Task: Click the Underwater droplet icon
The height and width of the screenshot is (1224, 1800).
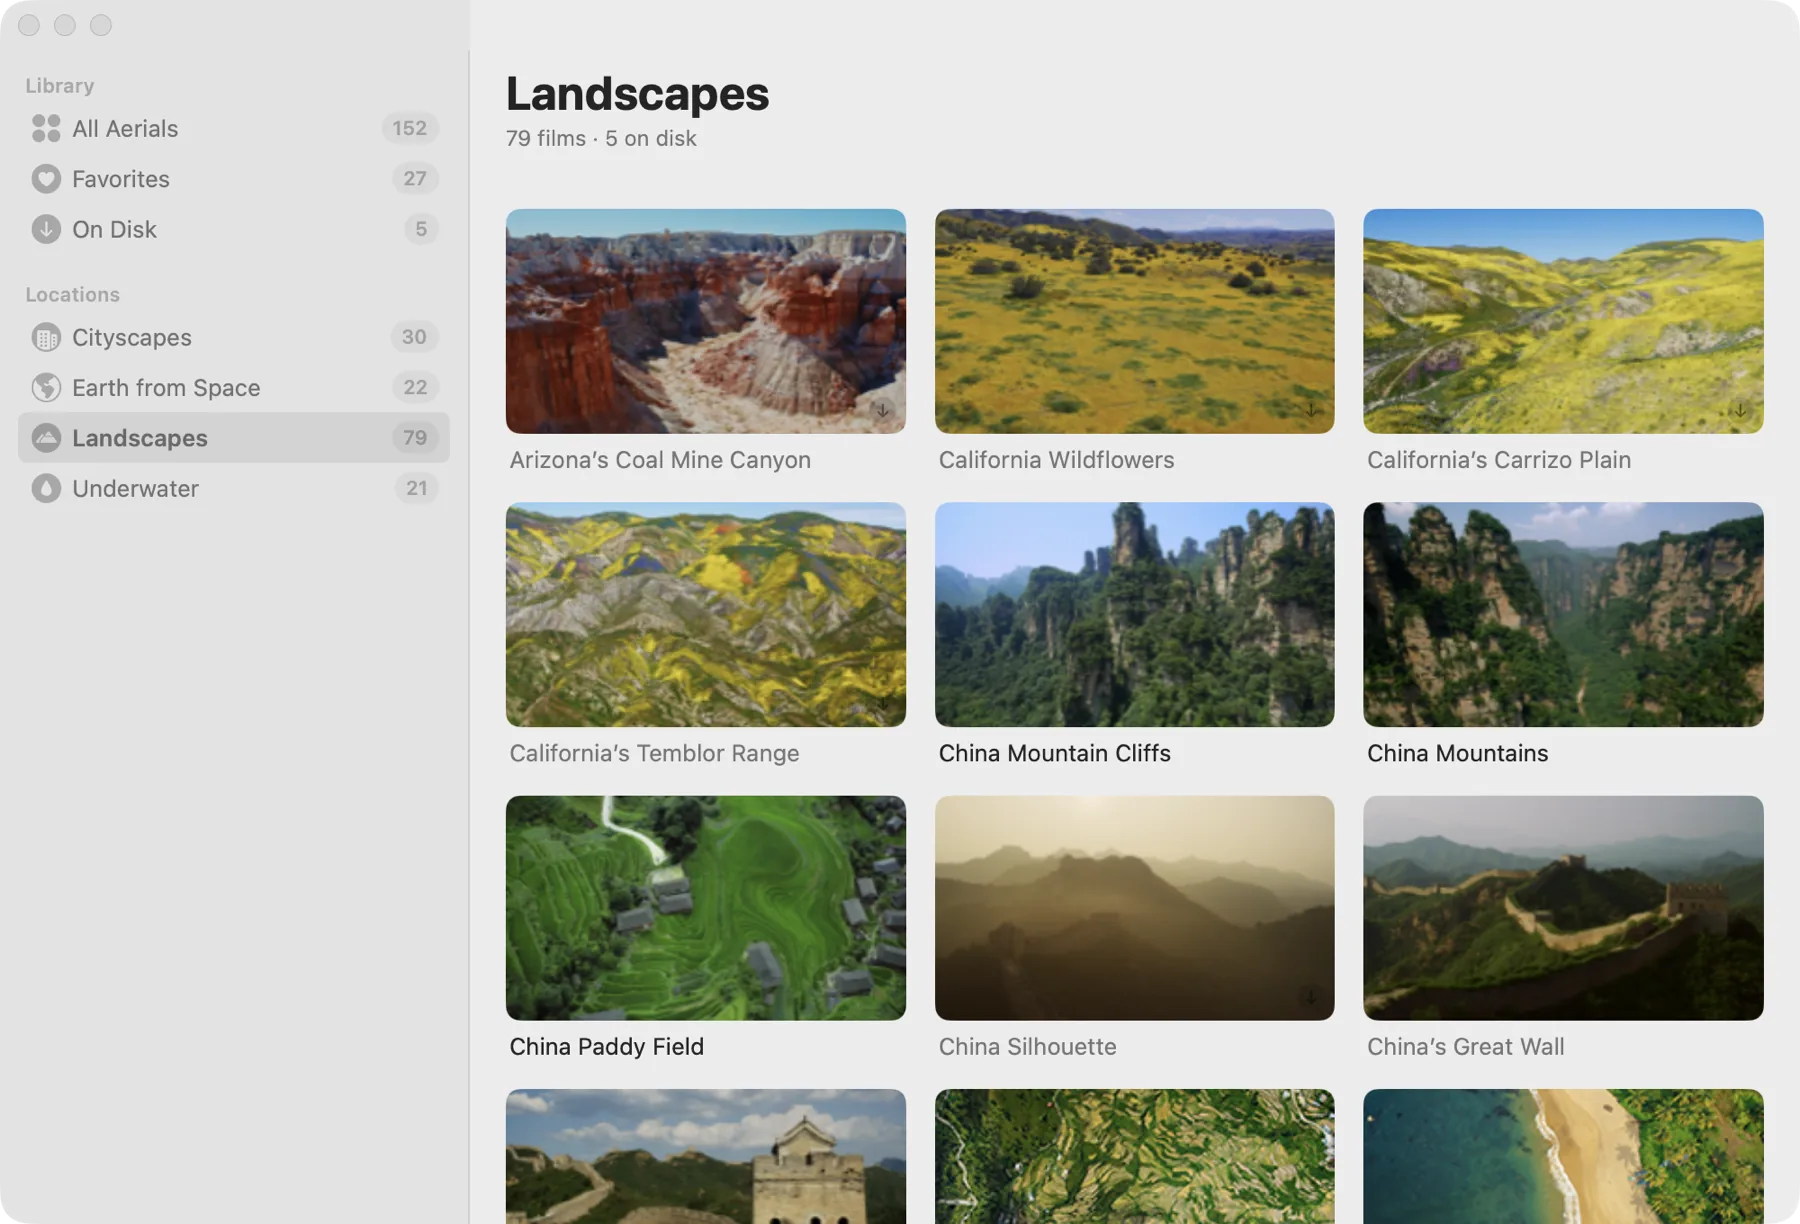Action: pyautogui.click(x=46, y=488)
